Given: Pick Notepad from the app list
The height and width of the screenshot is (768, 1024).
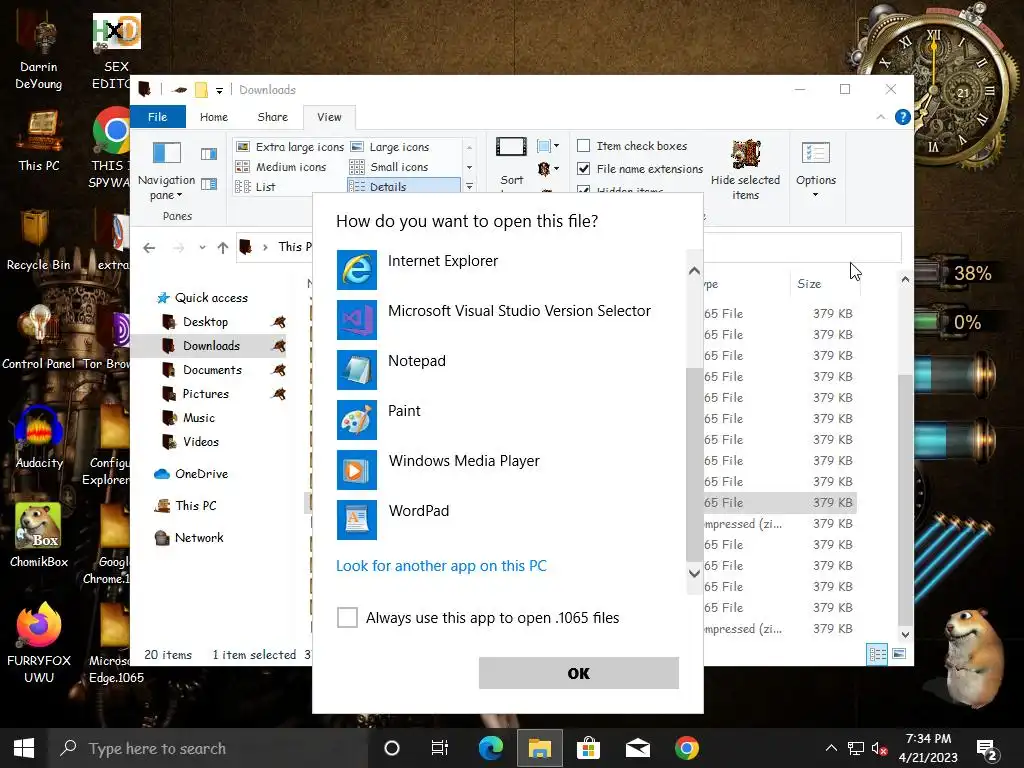Looking at the screenshot, I should [x=511, y=370].
